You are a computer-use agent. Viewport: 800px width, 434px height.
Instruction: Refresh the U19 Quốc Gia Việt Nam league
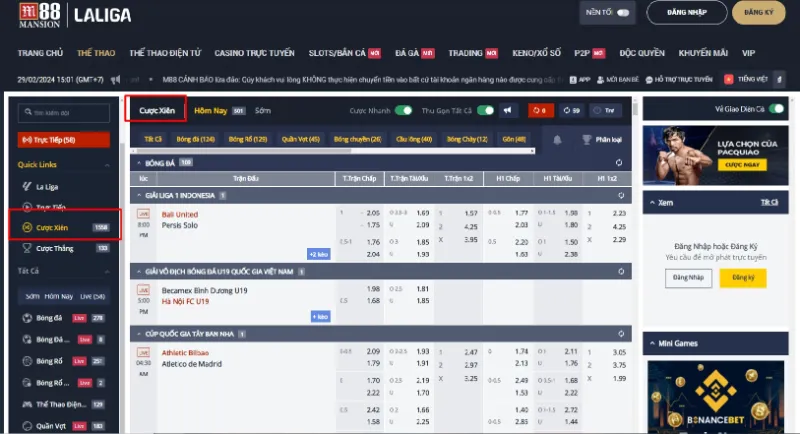pyautogui.click(x=621, y=271)
